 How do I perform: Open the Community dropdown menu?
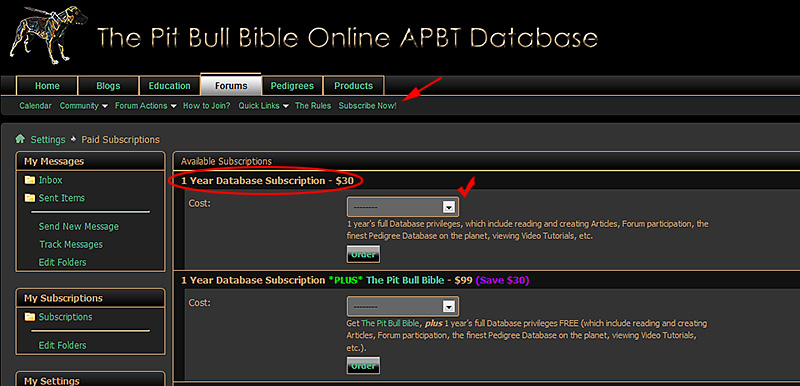(x=84, y=106)
